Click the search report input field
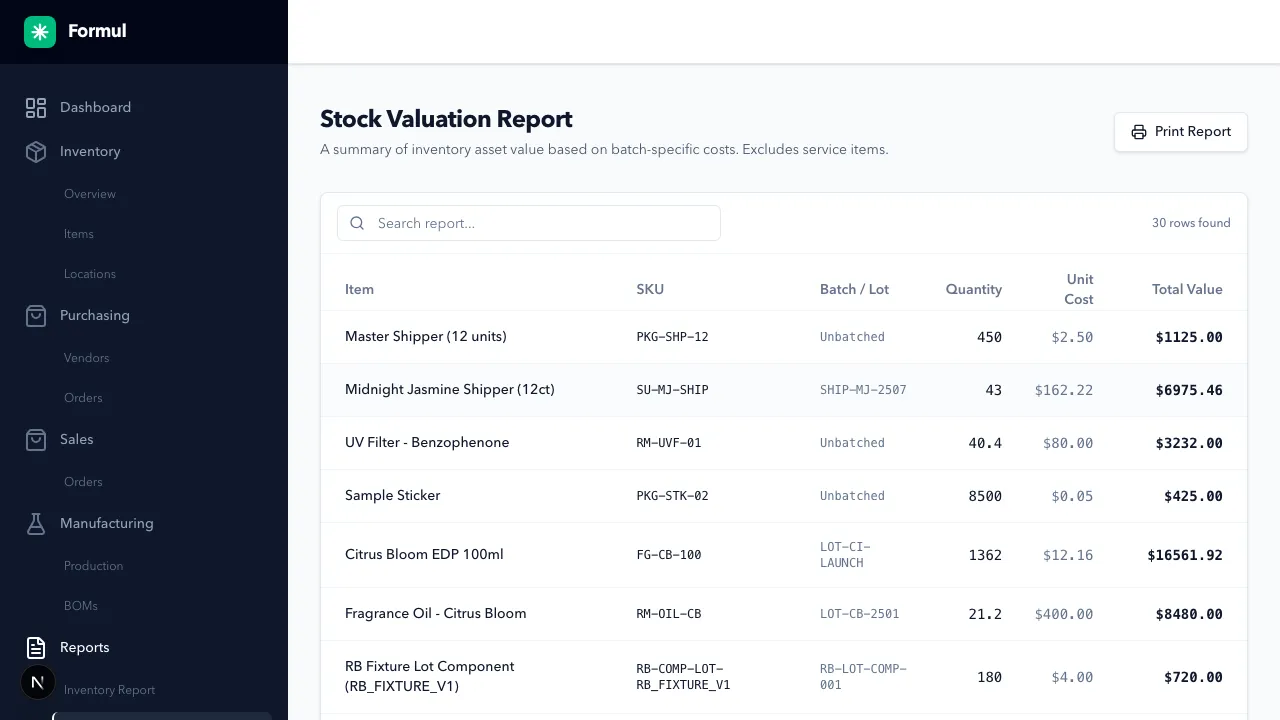 [x=528, y=223]
